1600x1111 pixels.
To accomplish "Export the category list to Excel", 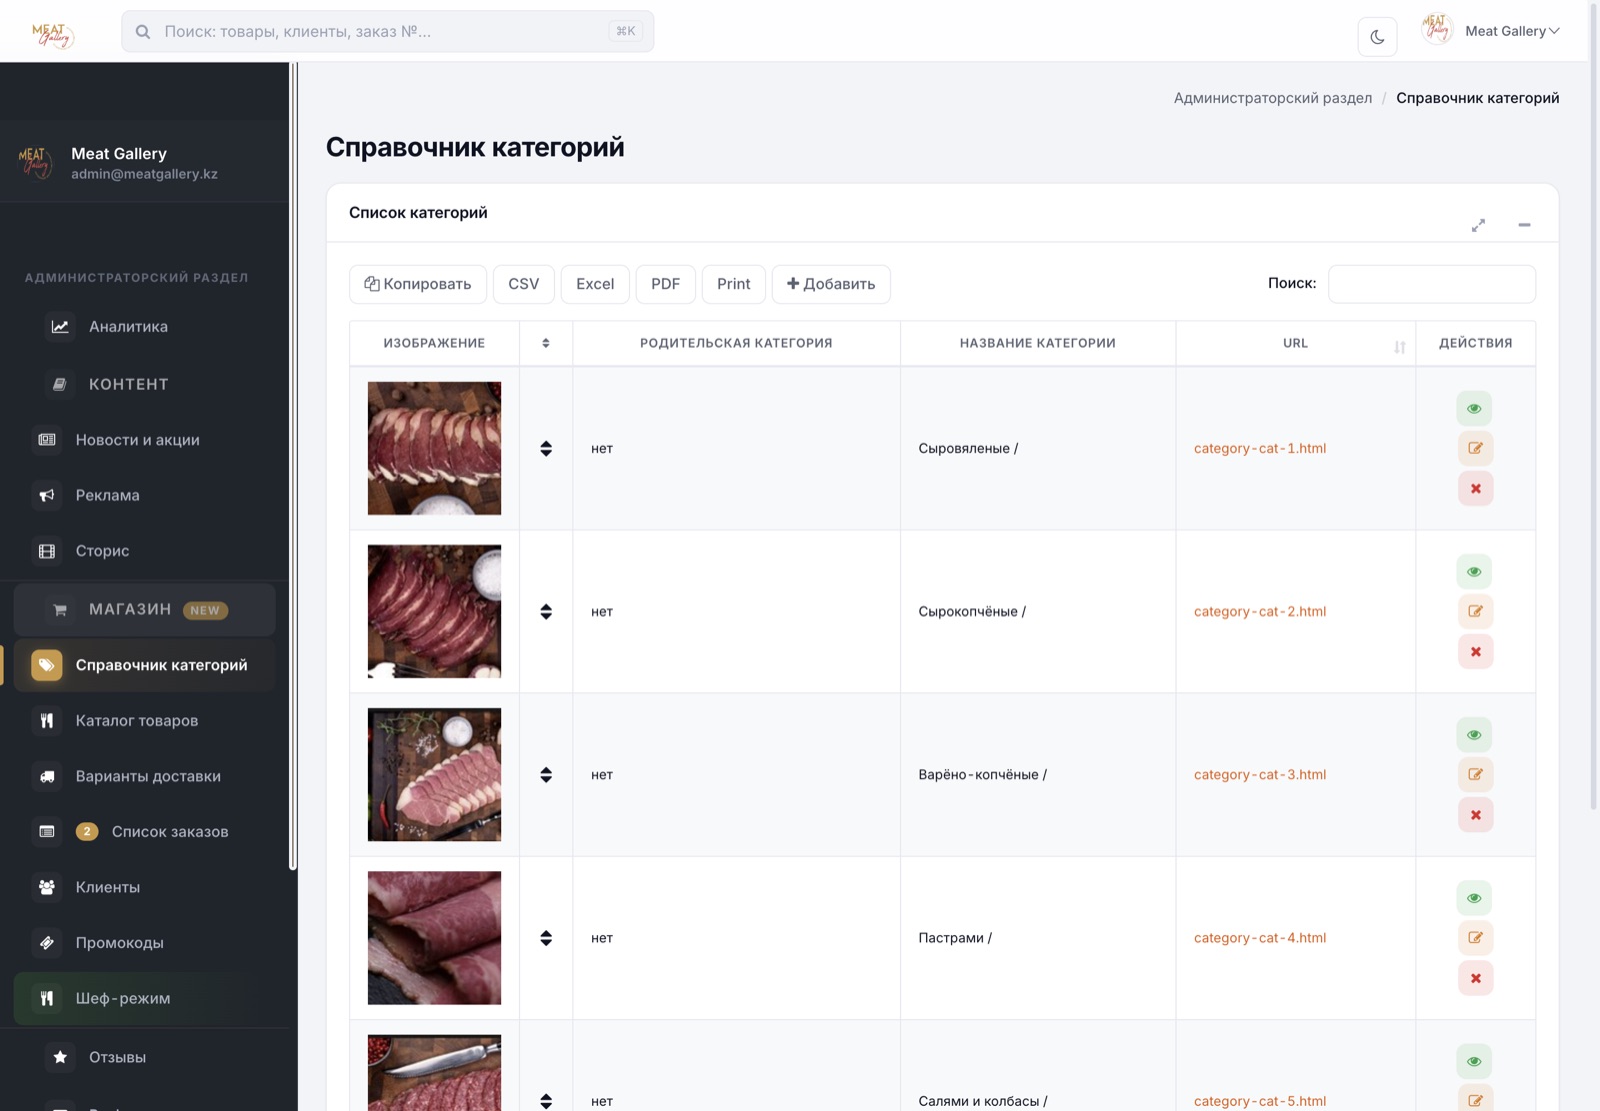I will tap(595, 284).
